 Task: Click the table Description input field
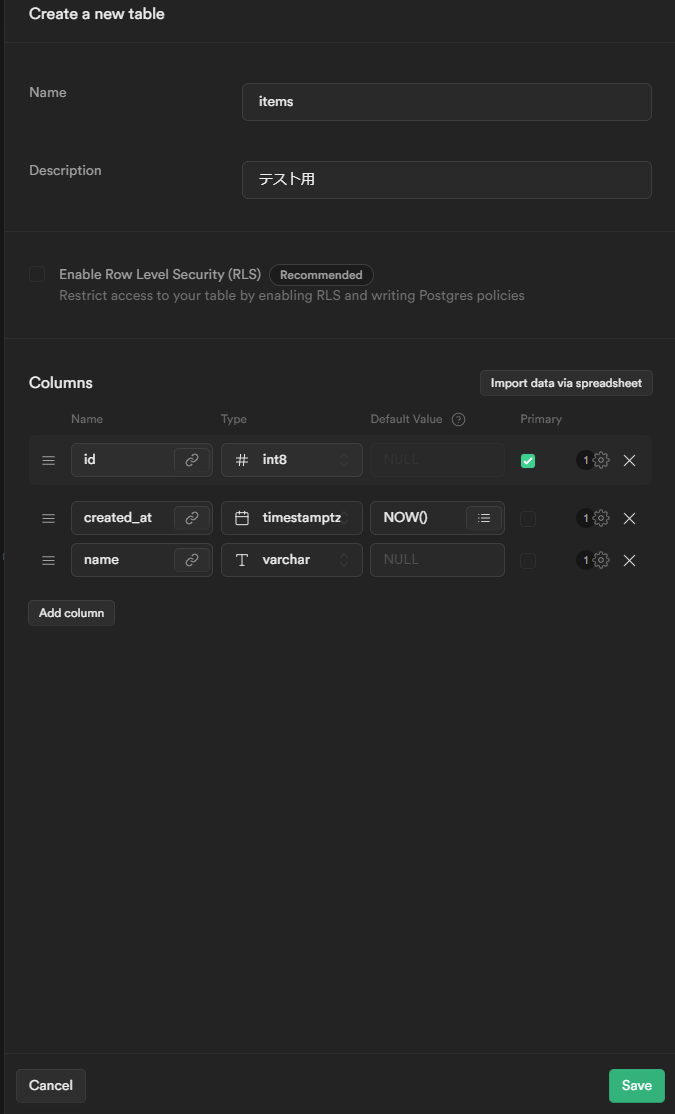point(446,180)
